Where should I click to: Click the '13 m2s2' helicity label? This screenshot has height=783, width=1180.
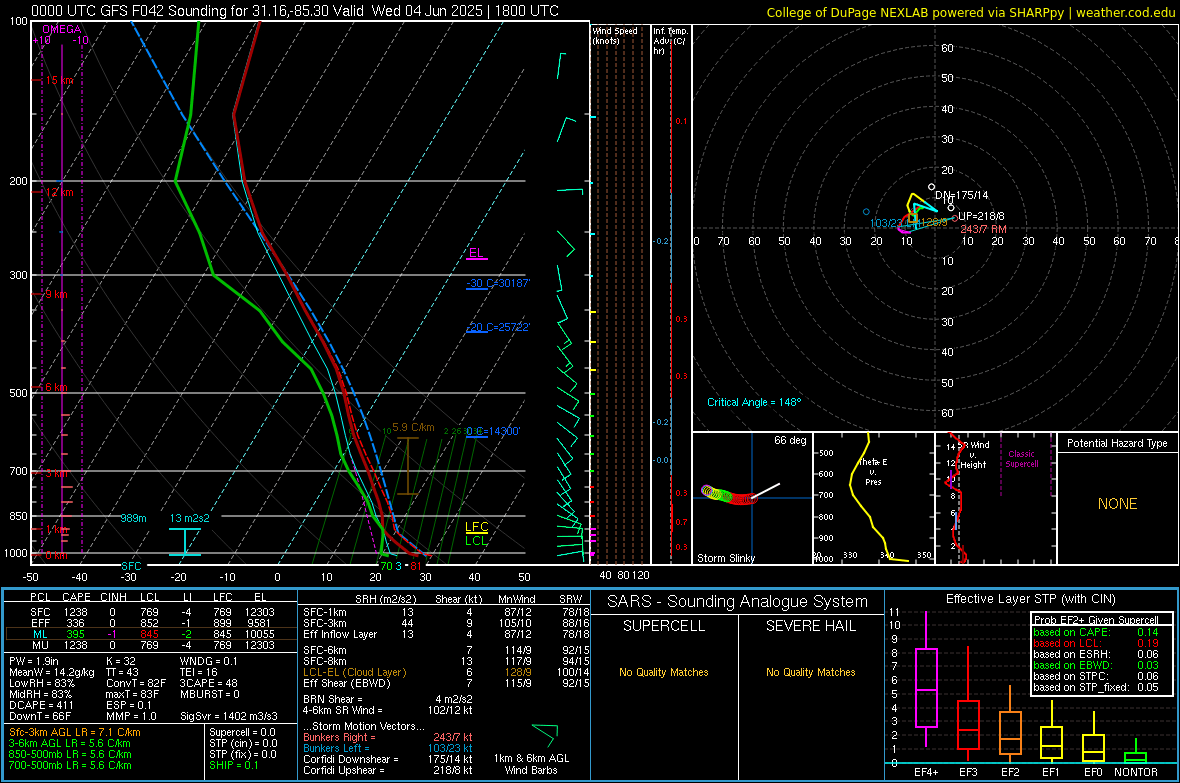[190, 518]
